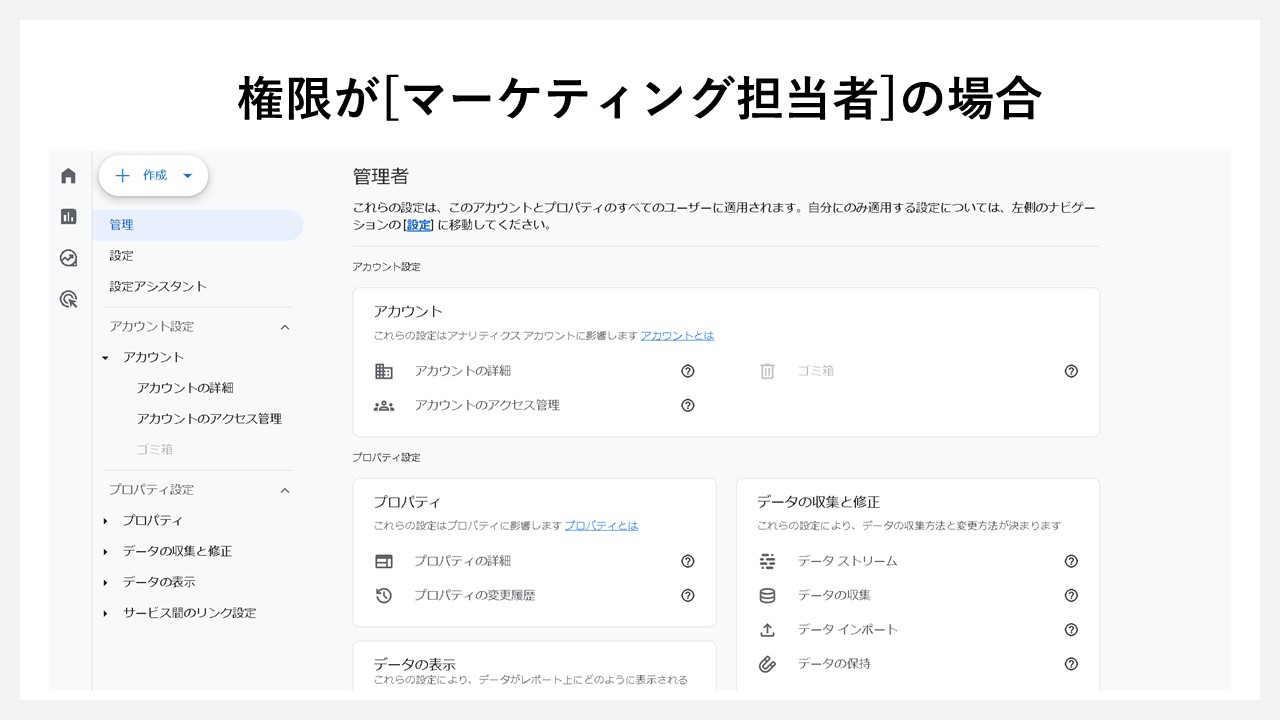
Task: Click the プロパティの変更履歴 history icon
Action: (x=384, y=595)
